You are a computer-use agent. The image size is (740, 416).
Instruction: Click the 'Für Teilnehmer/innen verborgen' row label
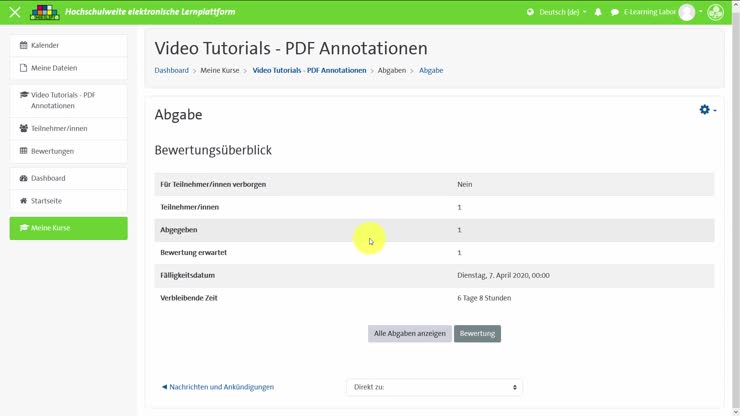tap(213, 185)
